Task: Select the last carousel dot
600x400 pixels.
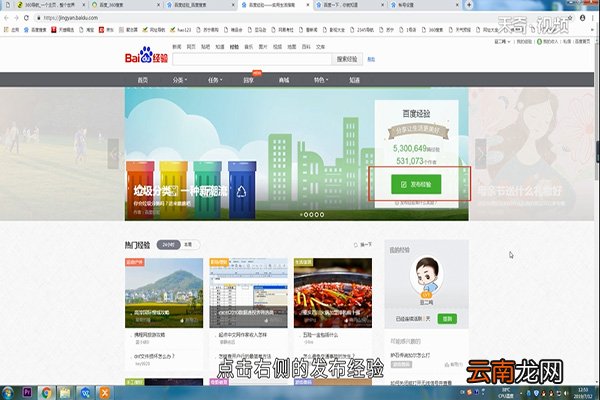Action: (322, 215)
